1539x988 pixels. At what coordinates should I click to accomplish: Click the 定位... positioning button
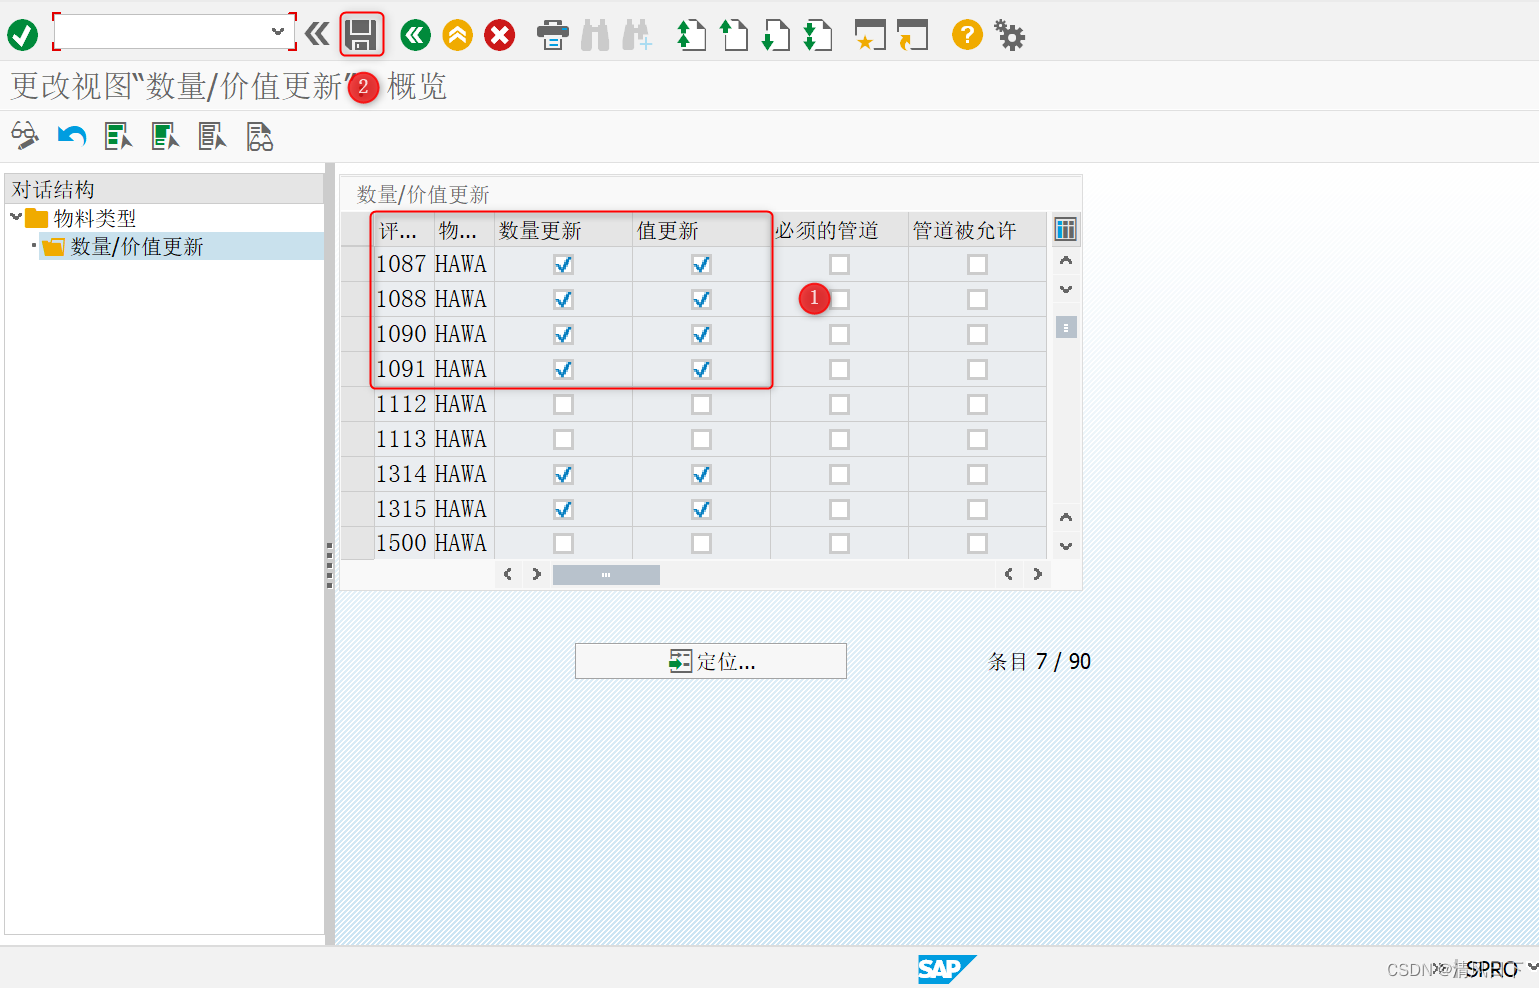710,660
